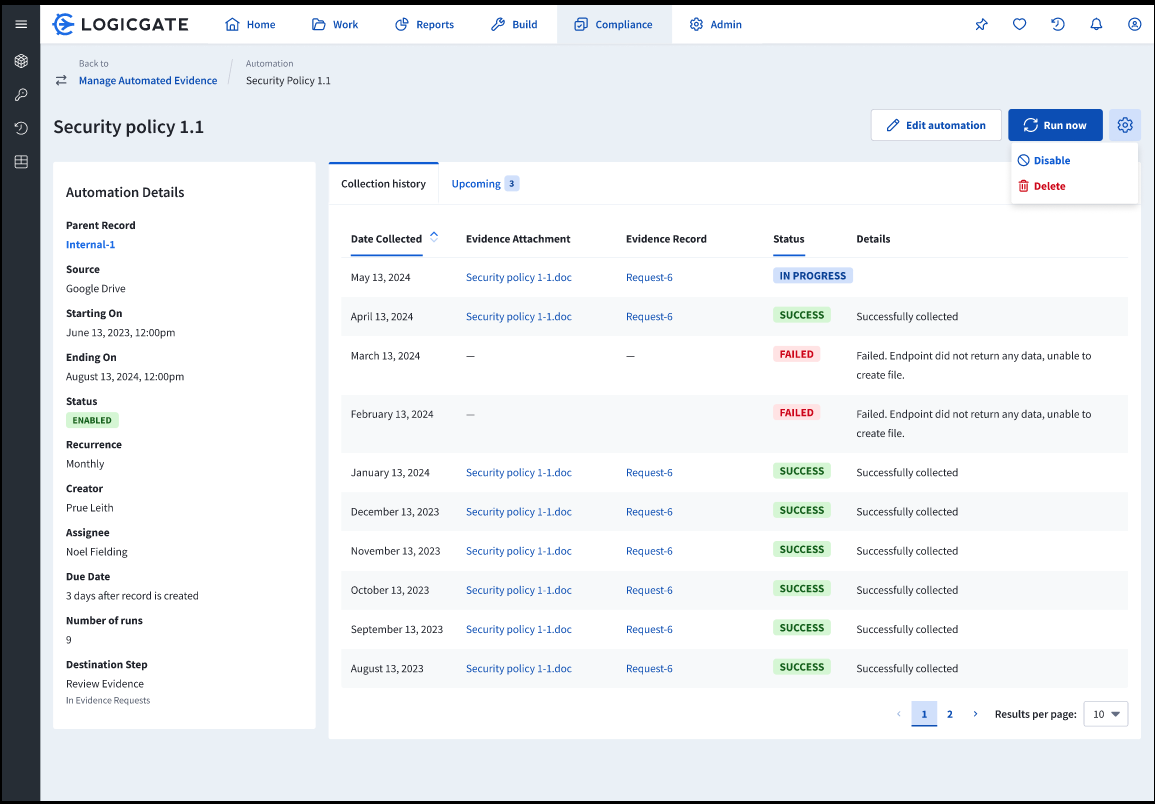Click FAILED badge in March 13, 2024 row
Screen dimensions: 1155x804
point(796,354)
